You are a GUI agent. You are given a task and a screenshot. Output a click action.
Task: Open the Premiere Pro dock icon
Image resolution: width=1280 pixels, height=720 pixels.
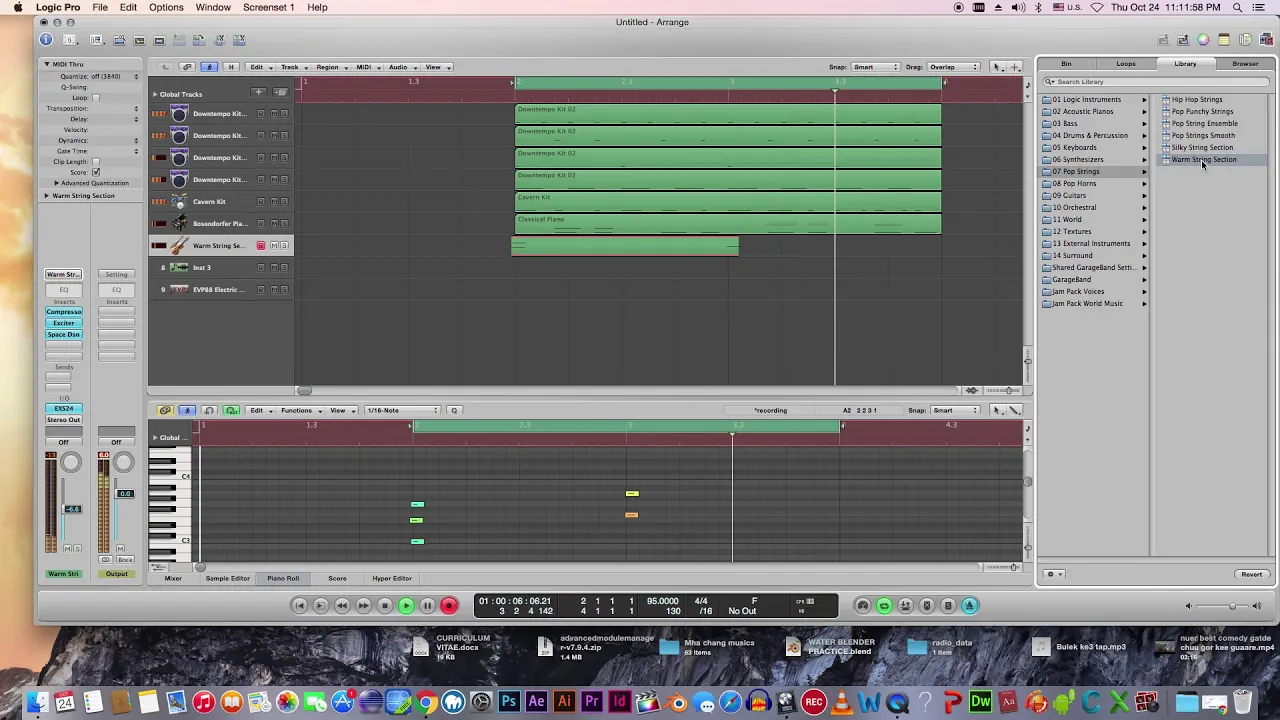click(591, 702)
